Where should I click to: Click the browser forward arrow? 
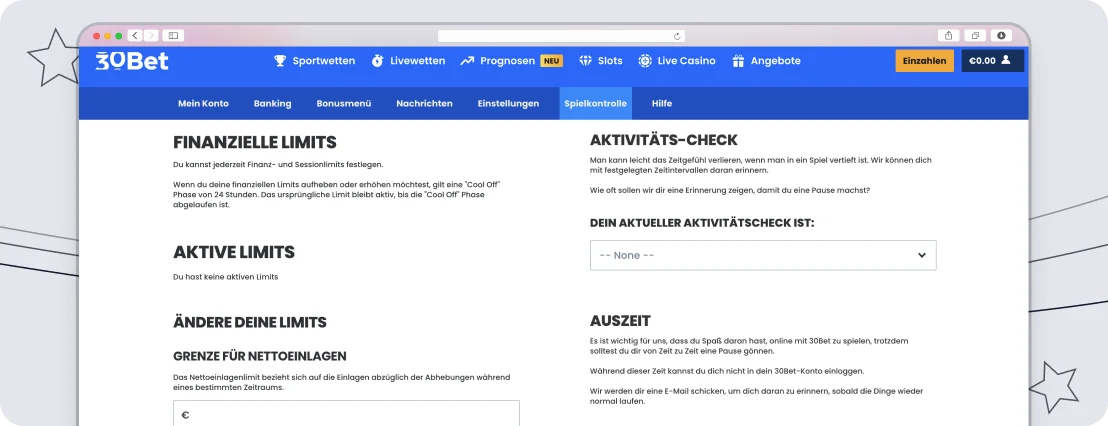click(151, 35)
